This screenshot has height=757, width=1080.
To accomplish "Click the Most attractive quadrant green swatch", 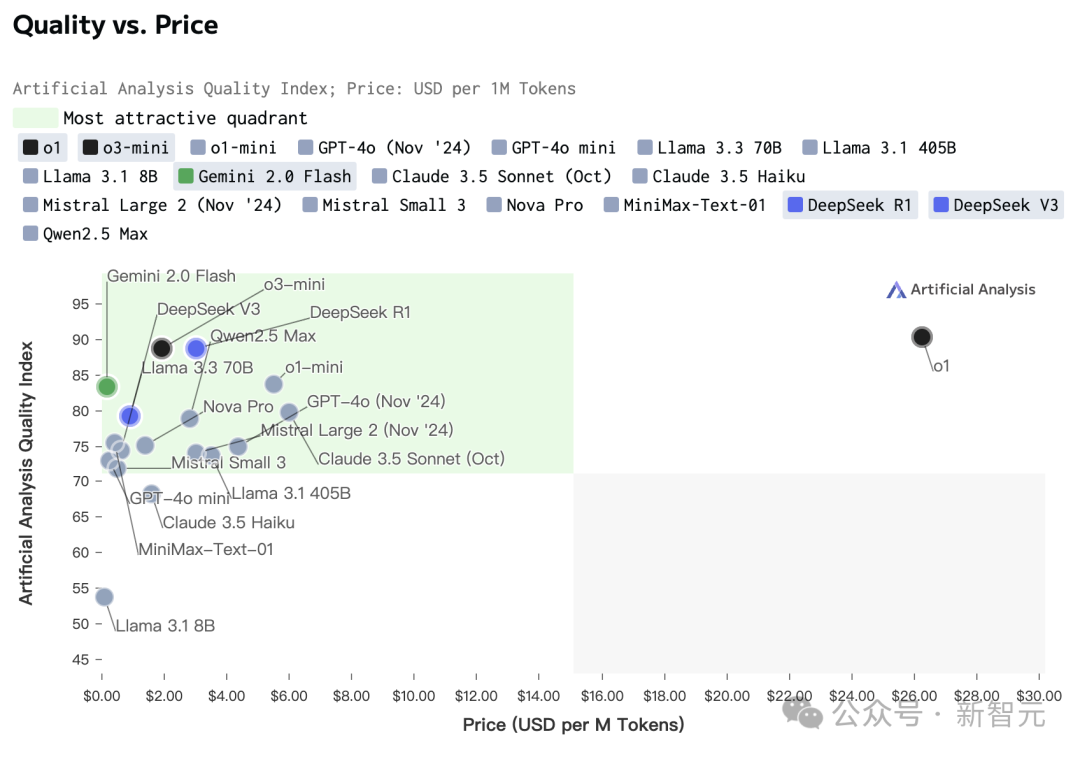I will tap(35, 118).
